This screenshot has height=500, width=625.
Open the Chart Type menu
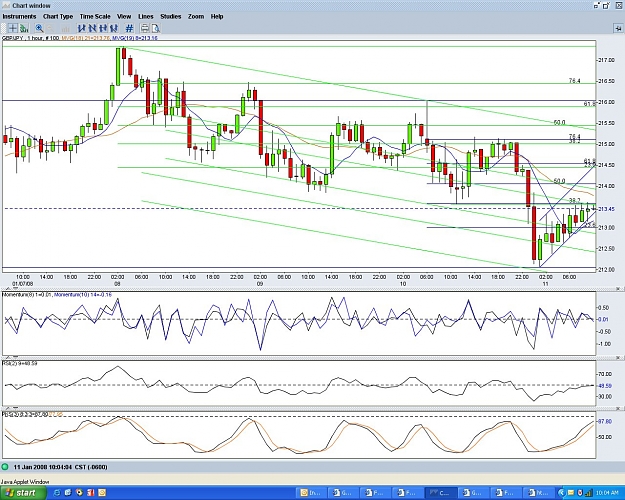coord(58,16)
